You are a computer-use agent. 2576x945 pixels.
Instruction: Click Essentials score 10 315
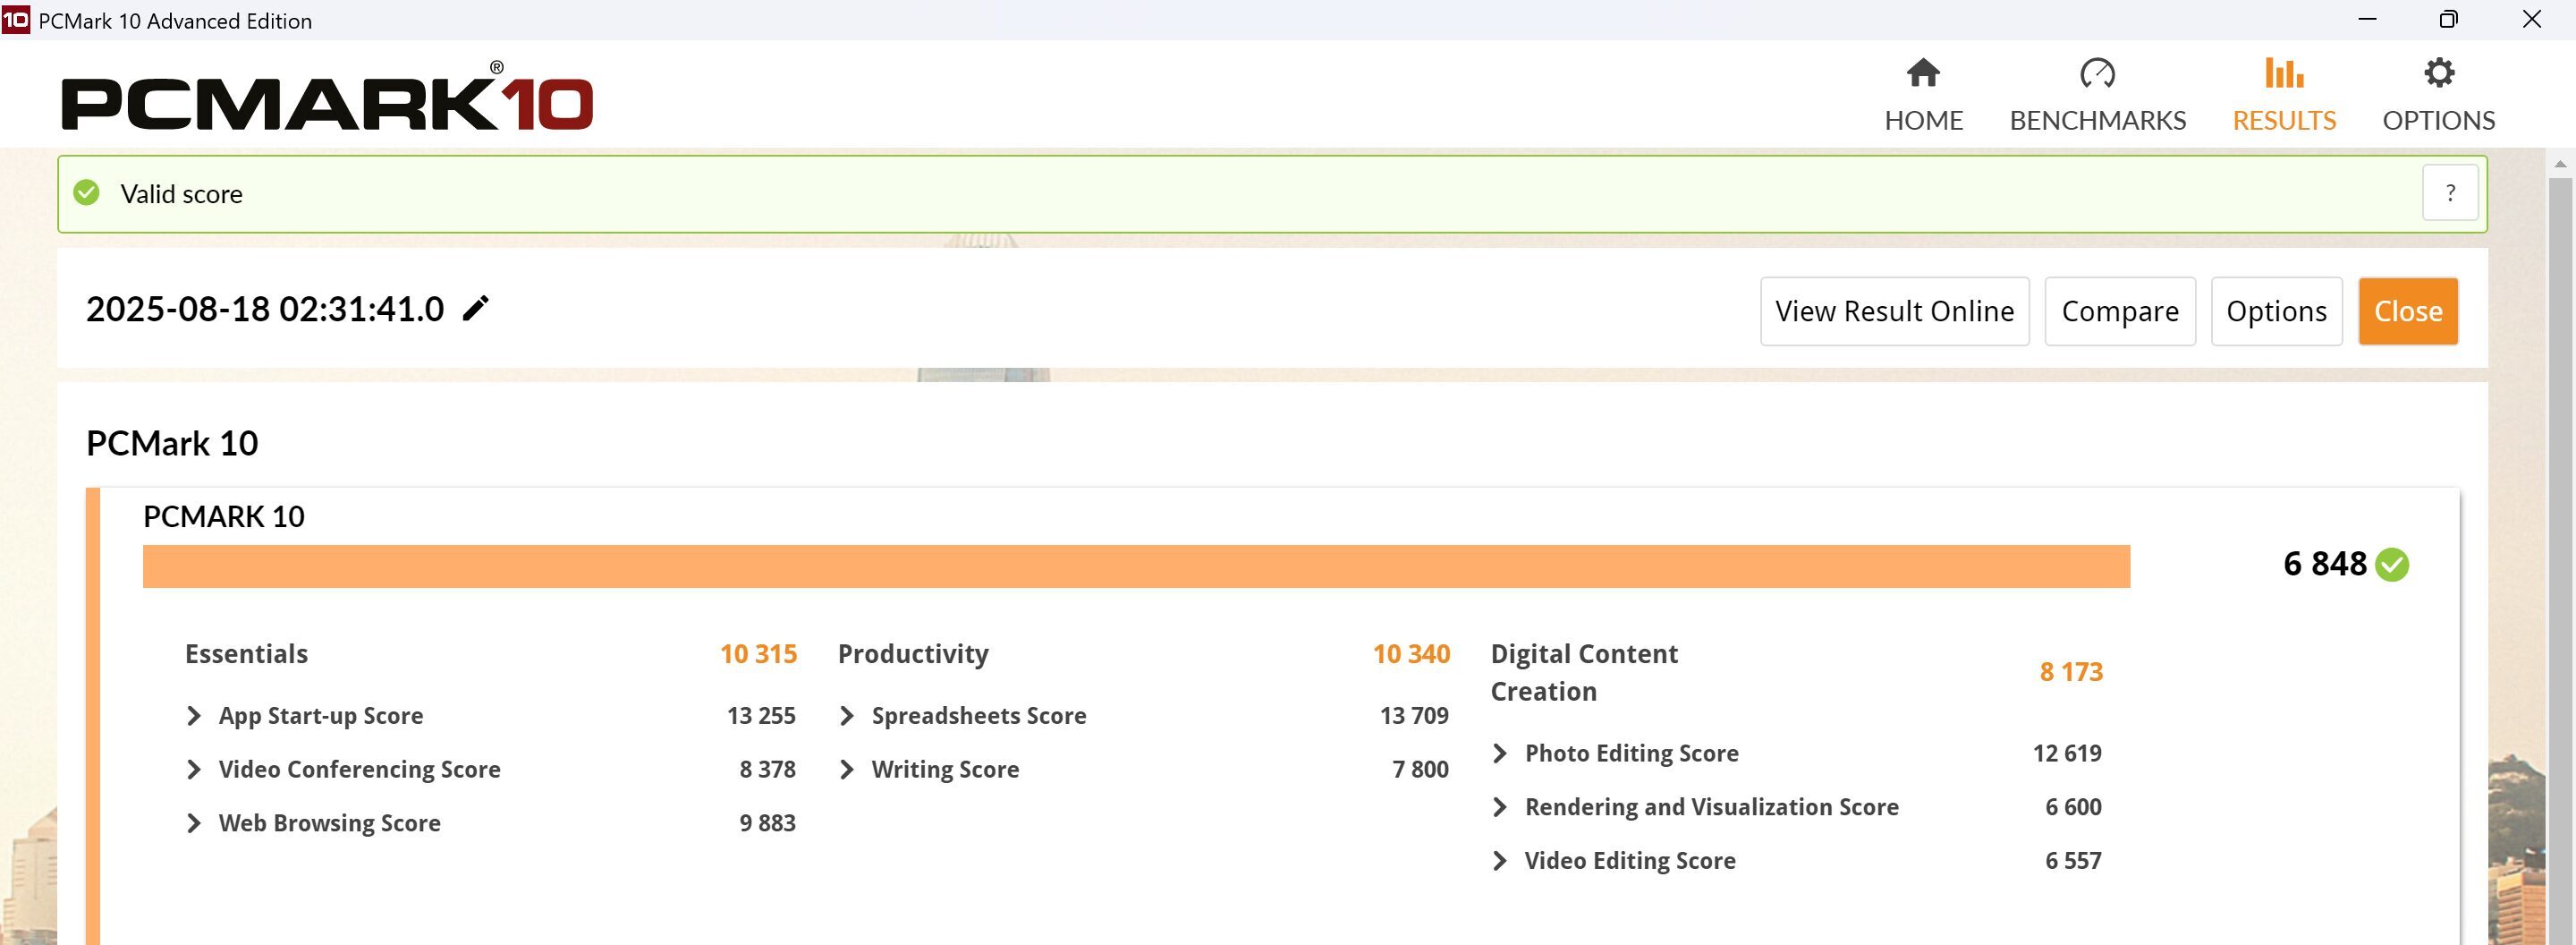(x=758, y=654)
